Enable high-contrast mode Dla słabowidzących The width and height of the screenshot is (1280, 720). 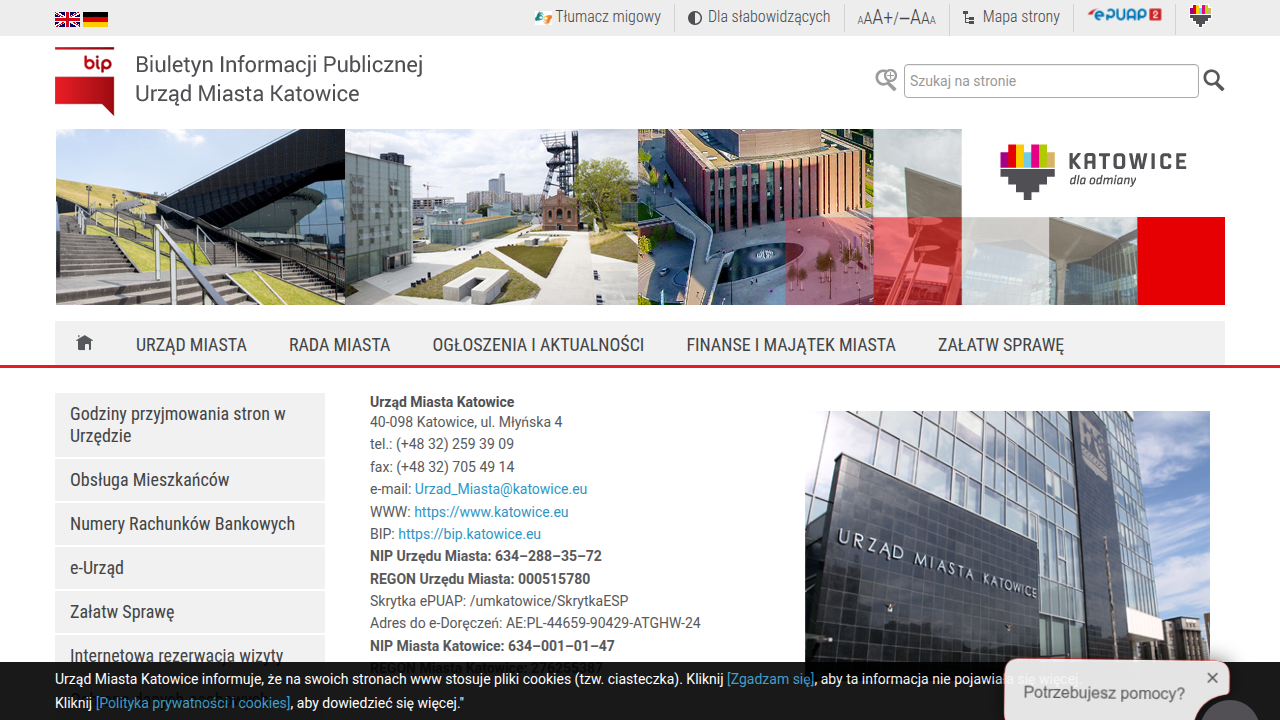759,17
